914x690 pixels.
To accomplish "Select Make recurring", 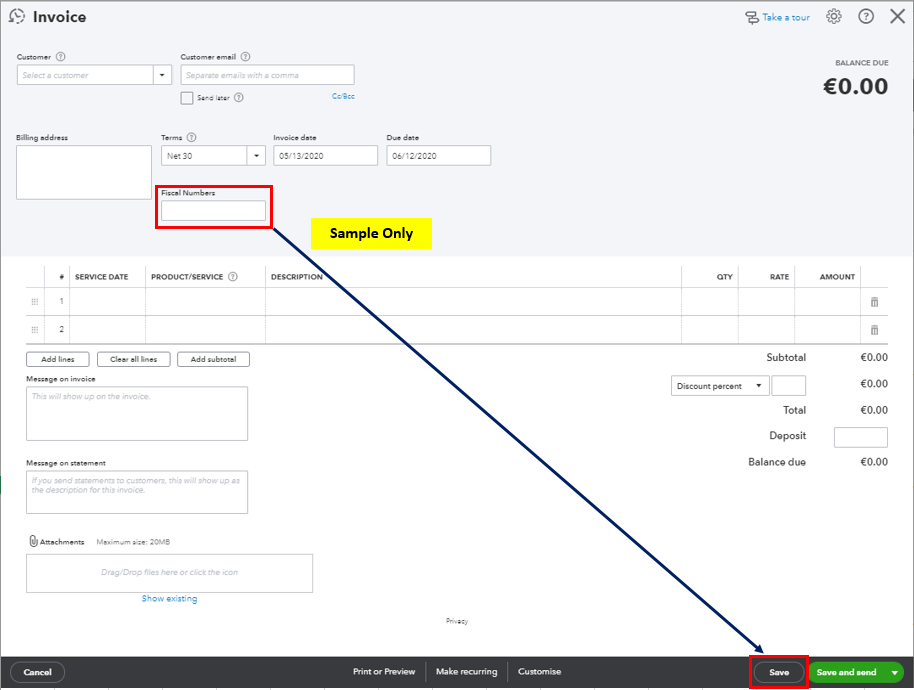I will point(467,671).
